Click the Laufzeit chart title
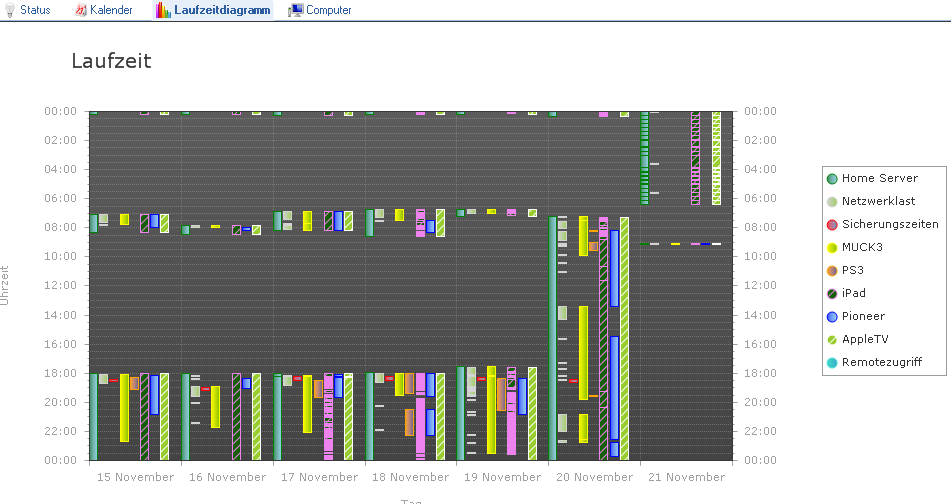 pos(111,61)
